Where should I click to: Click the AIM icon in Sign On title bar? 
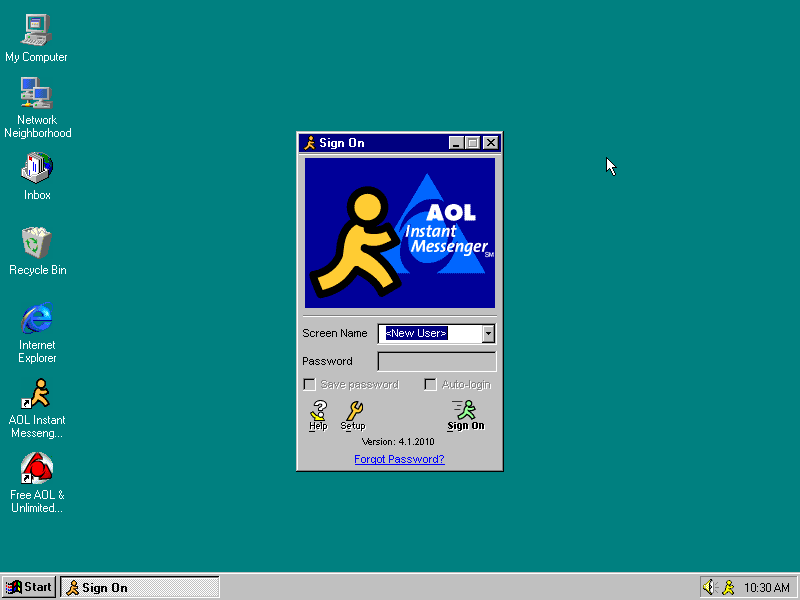(310, 143)
